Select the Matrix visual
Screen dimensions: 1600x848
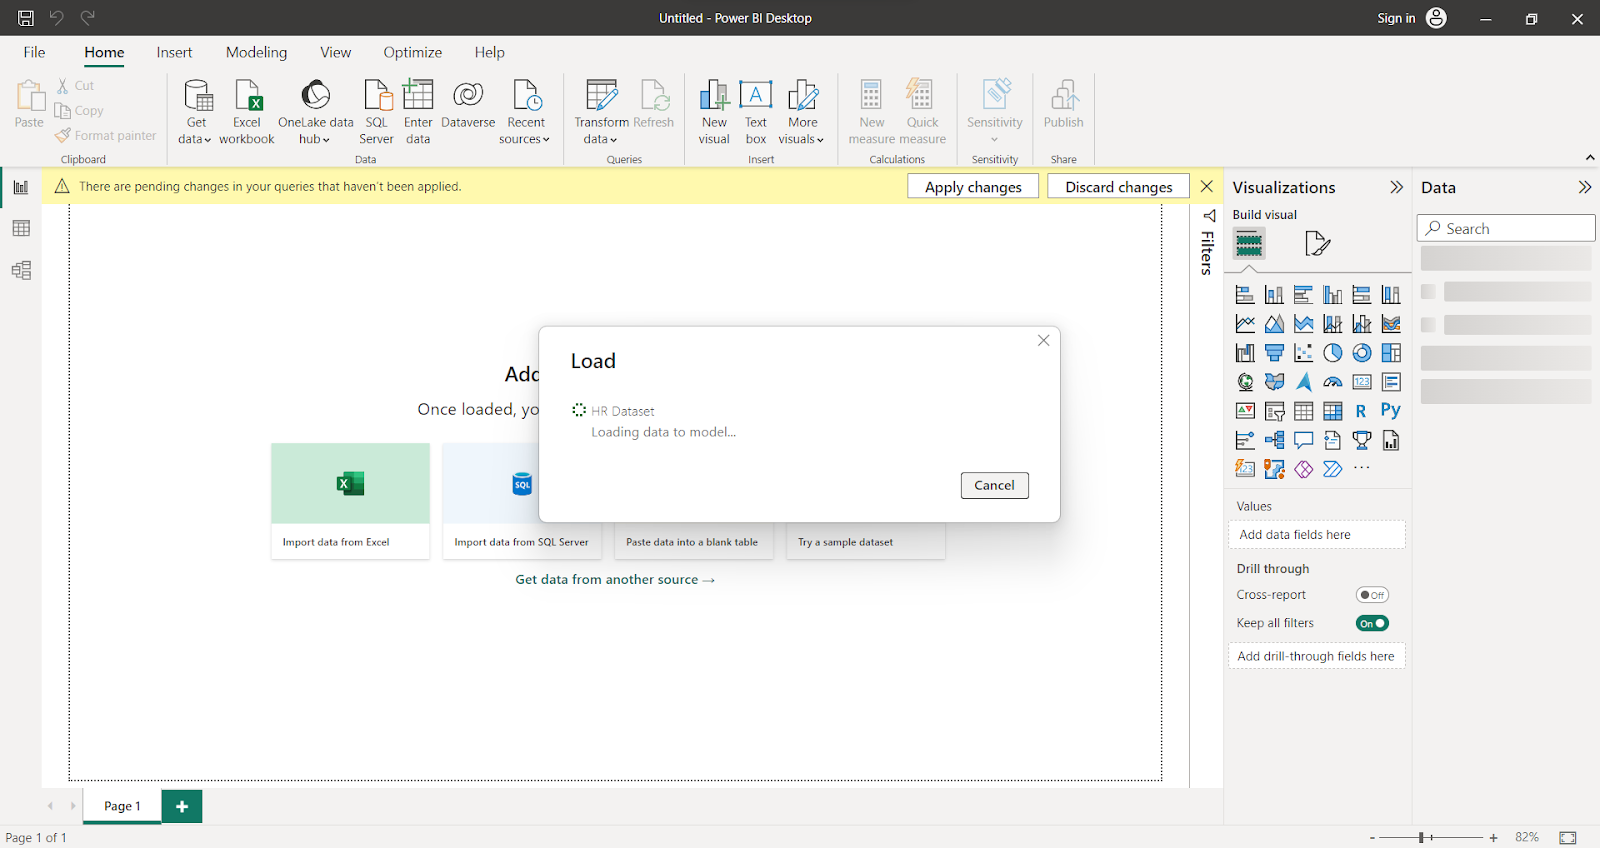[1333, 411]
